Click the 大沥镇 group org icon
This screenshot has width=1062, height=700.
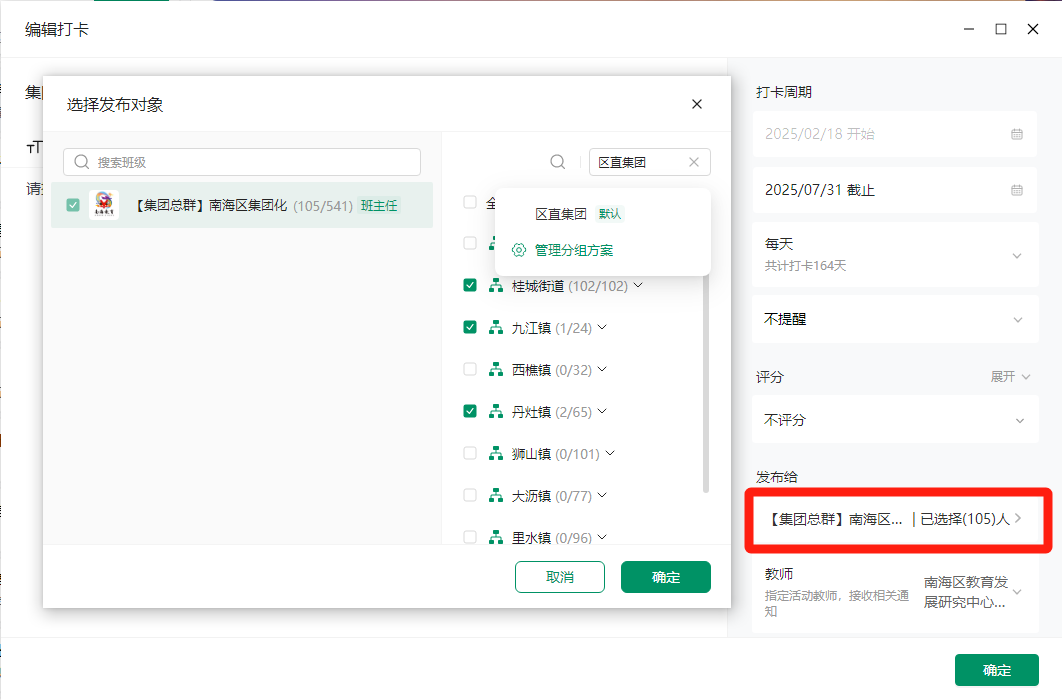[496, 496]
